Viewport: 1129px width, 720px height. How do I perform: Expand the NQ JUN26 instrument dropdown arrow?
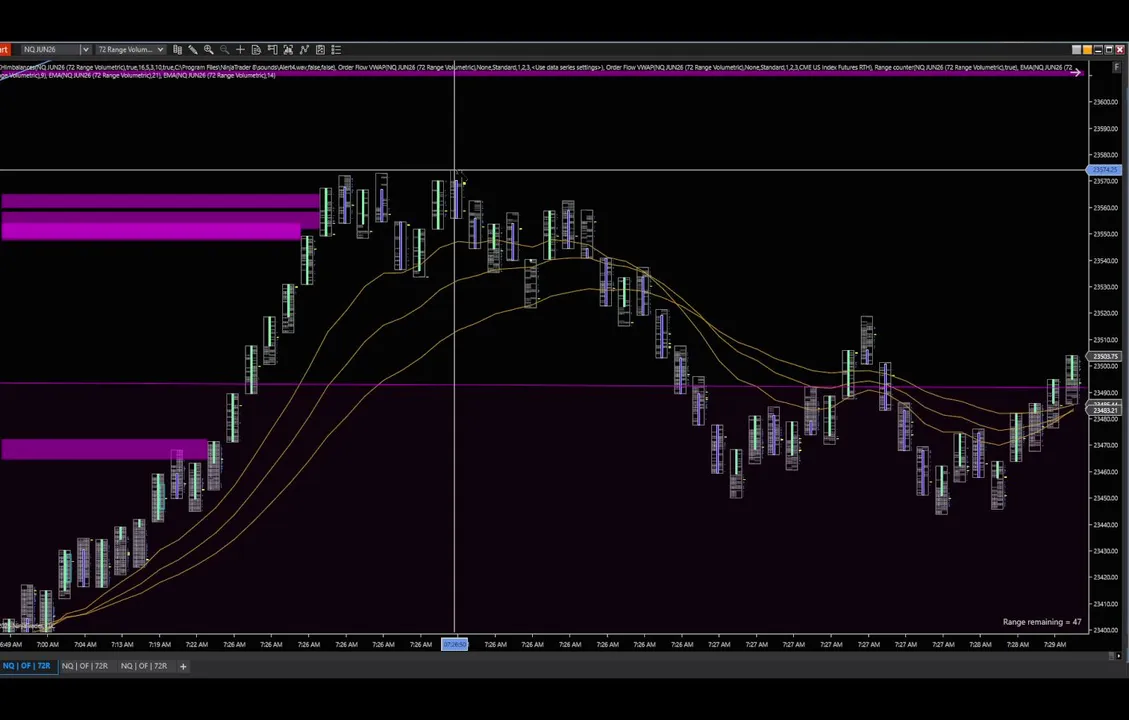pos(85,50)
